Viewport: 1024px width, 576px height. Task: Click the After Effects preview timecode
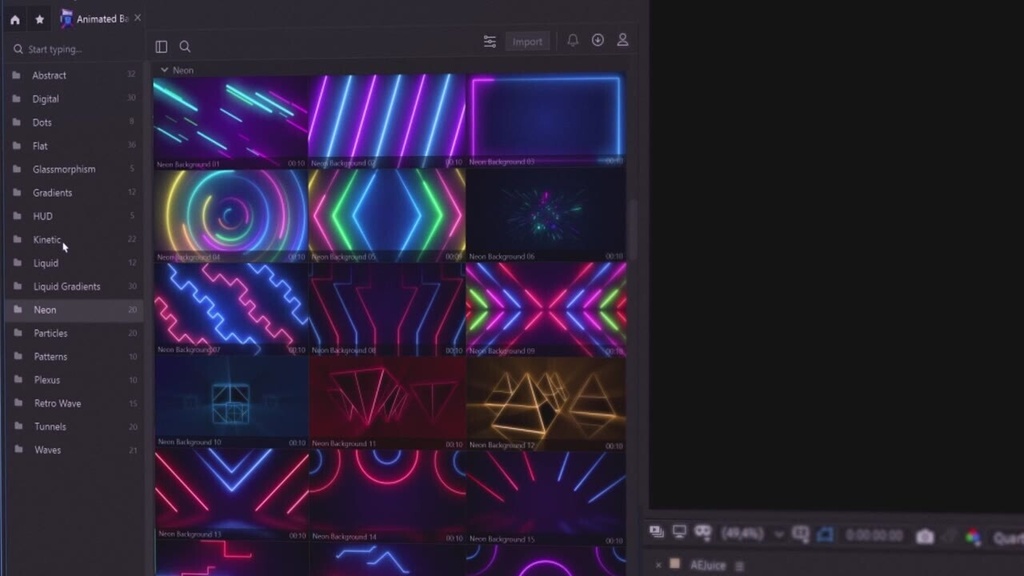pos(874,536)
